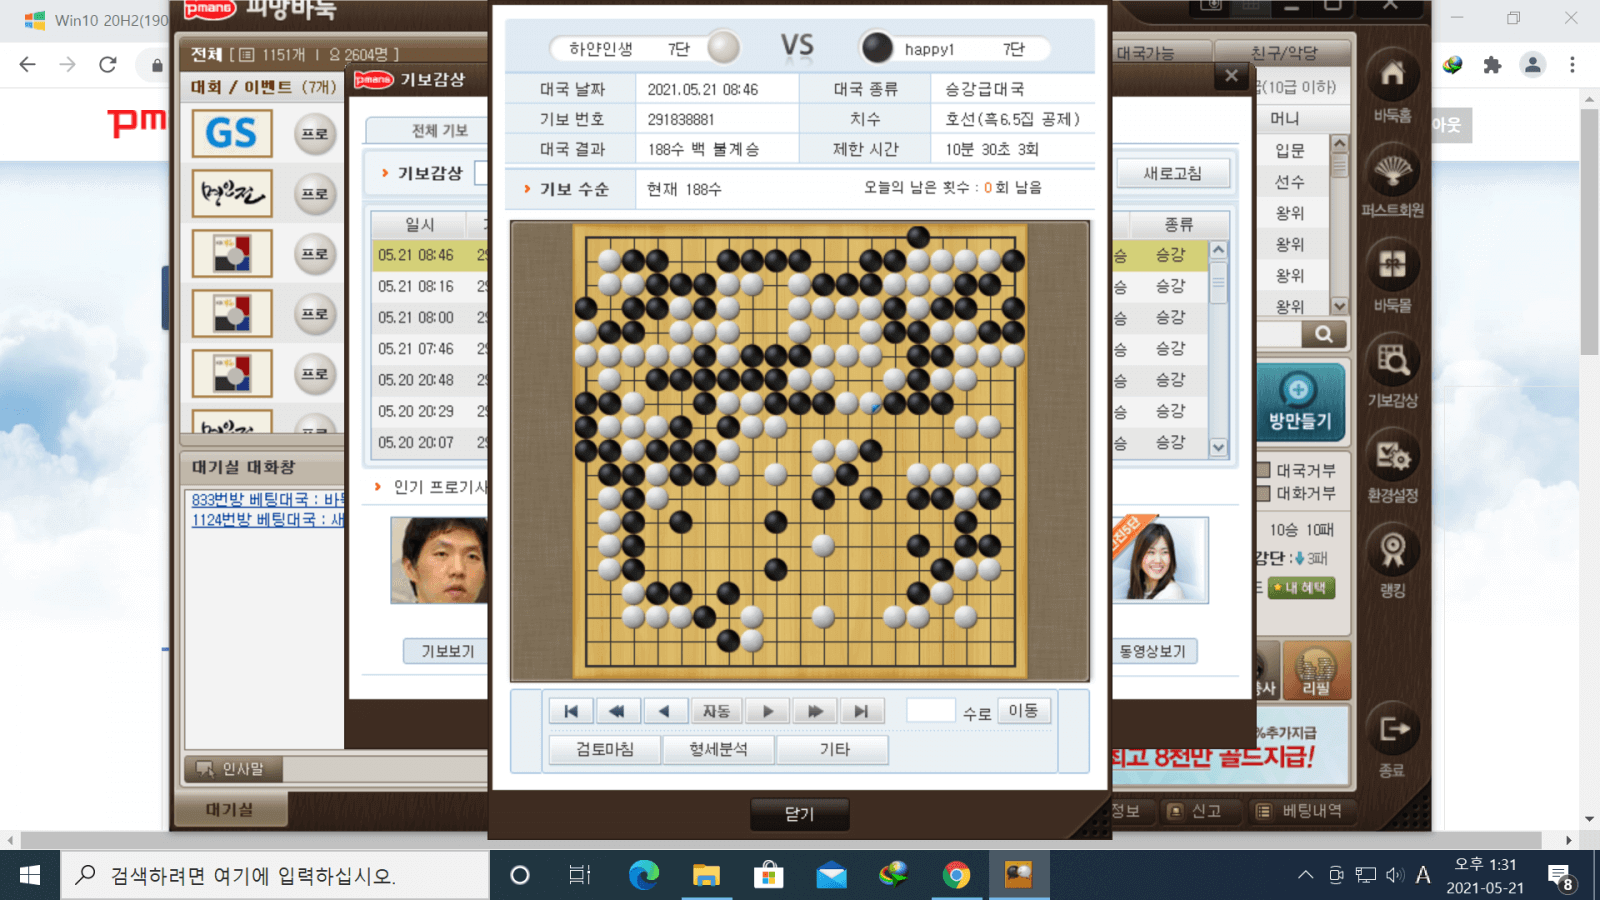Rewind several moves with double-left arrow

[x=617, y=711]
